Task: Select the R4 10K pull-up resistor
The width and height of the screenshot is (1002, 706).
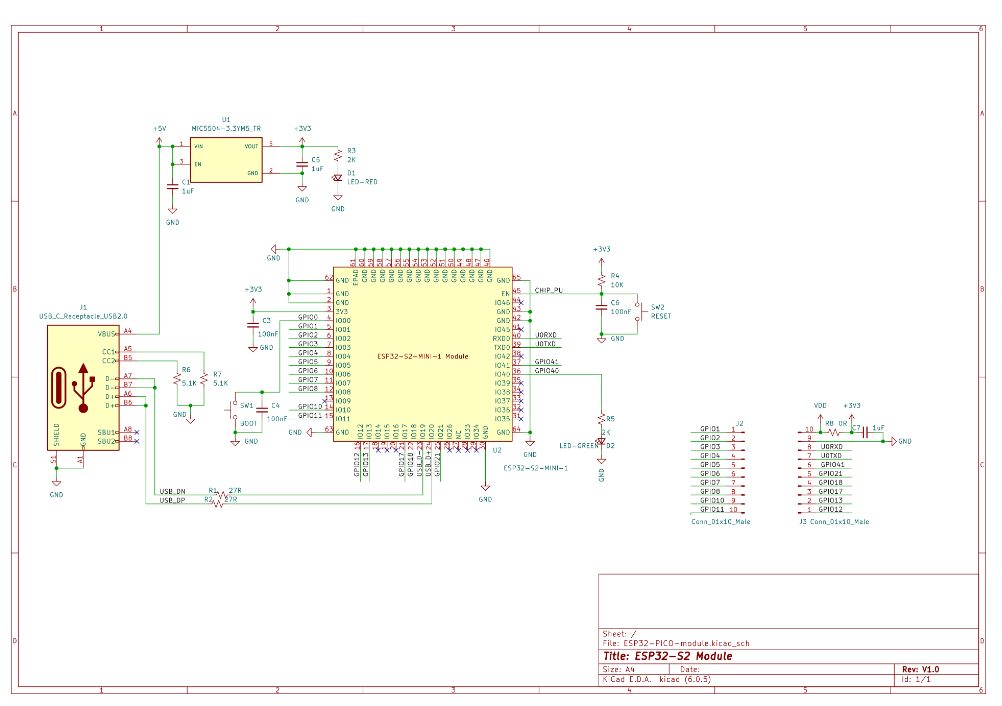Action: coord(601,280)
